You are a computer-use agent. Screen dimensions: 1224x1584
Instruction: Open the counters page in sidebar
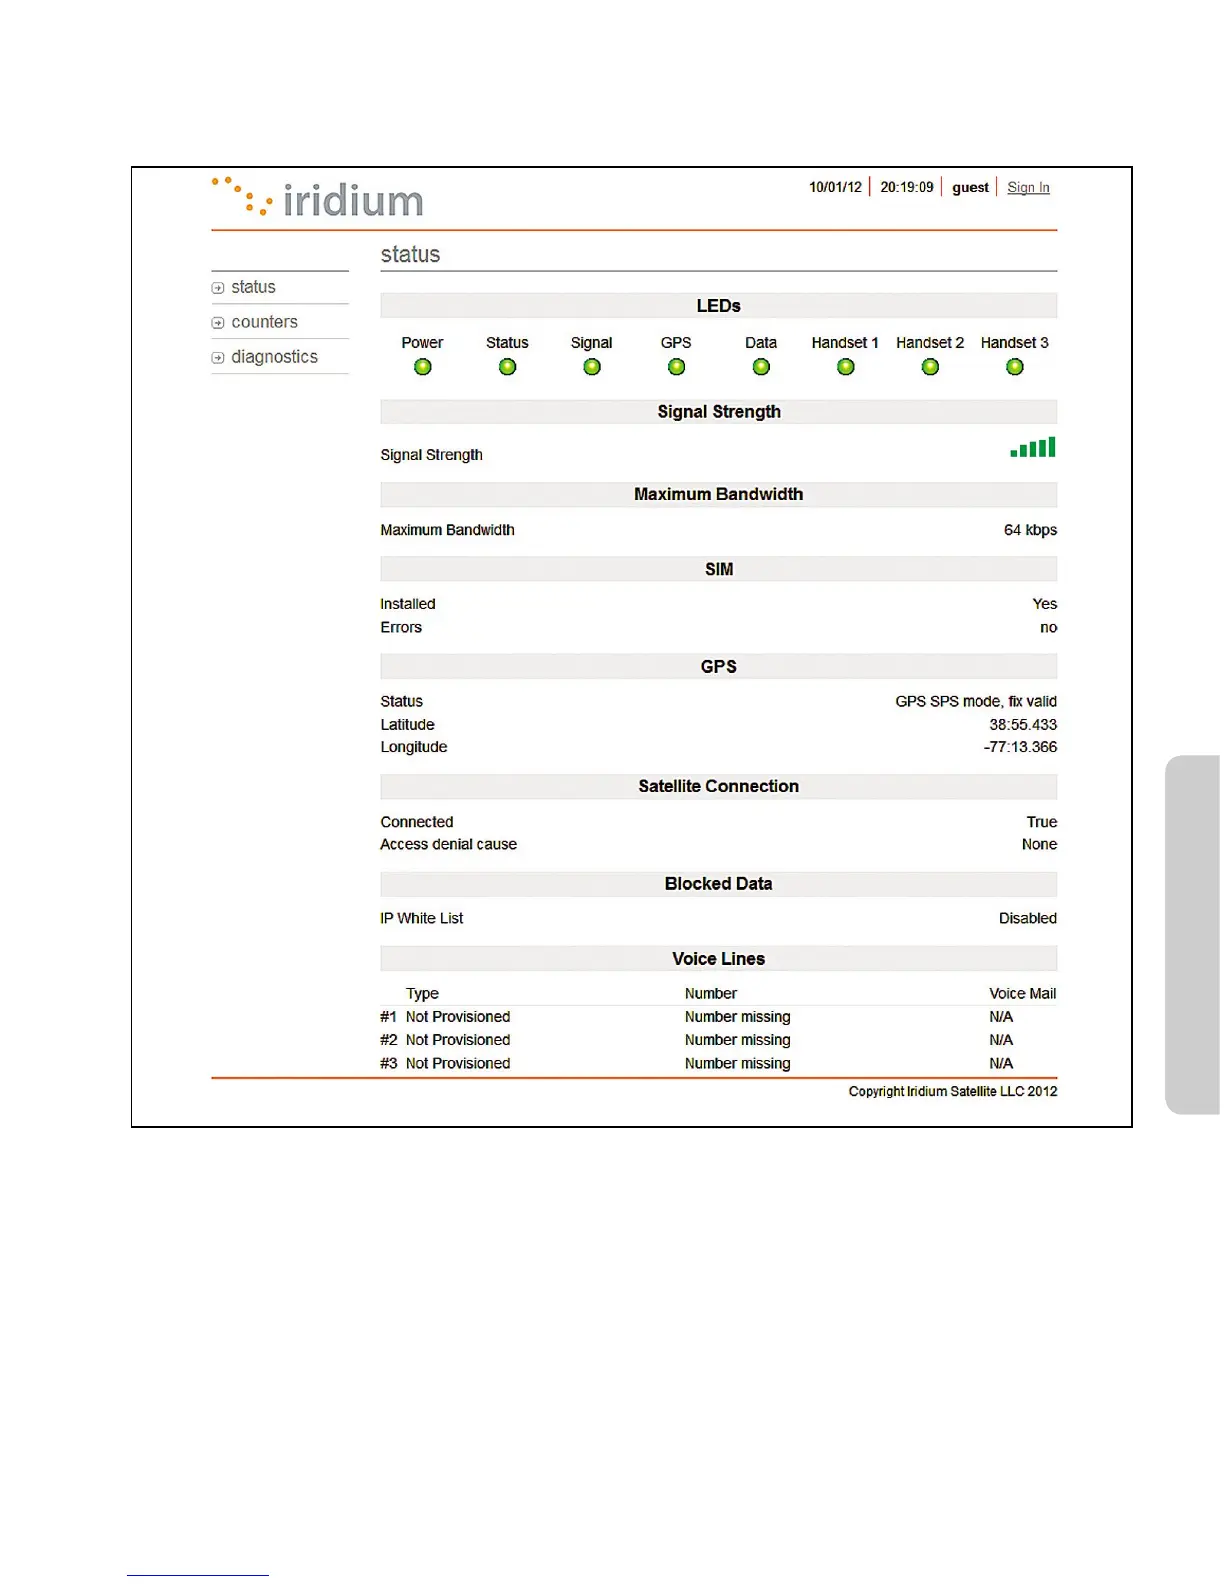point(264,322)
